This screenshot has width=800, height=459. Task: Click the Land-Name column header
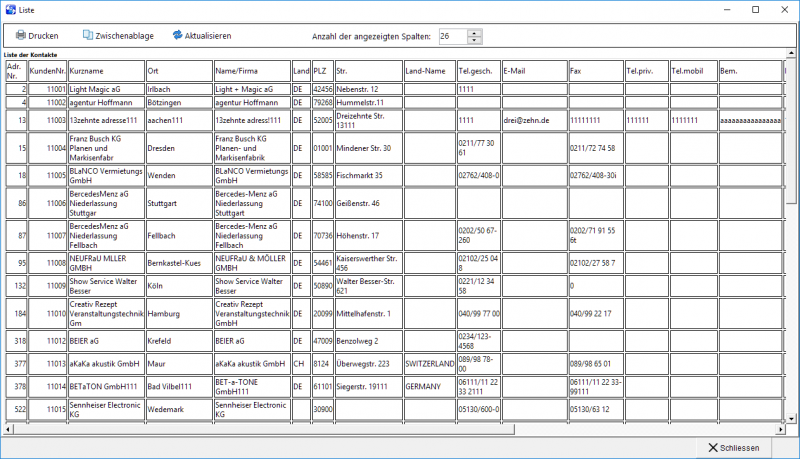430,71
